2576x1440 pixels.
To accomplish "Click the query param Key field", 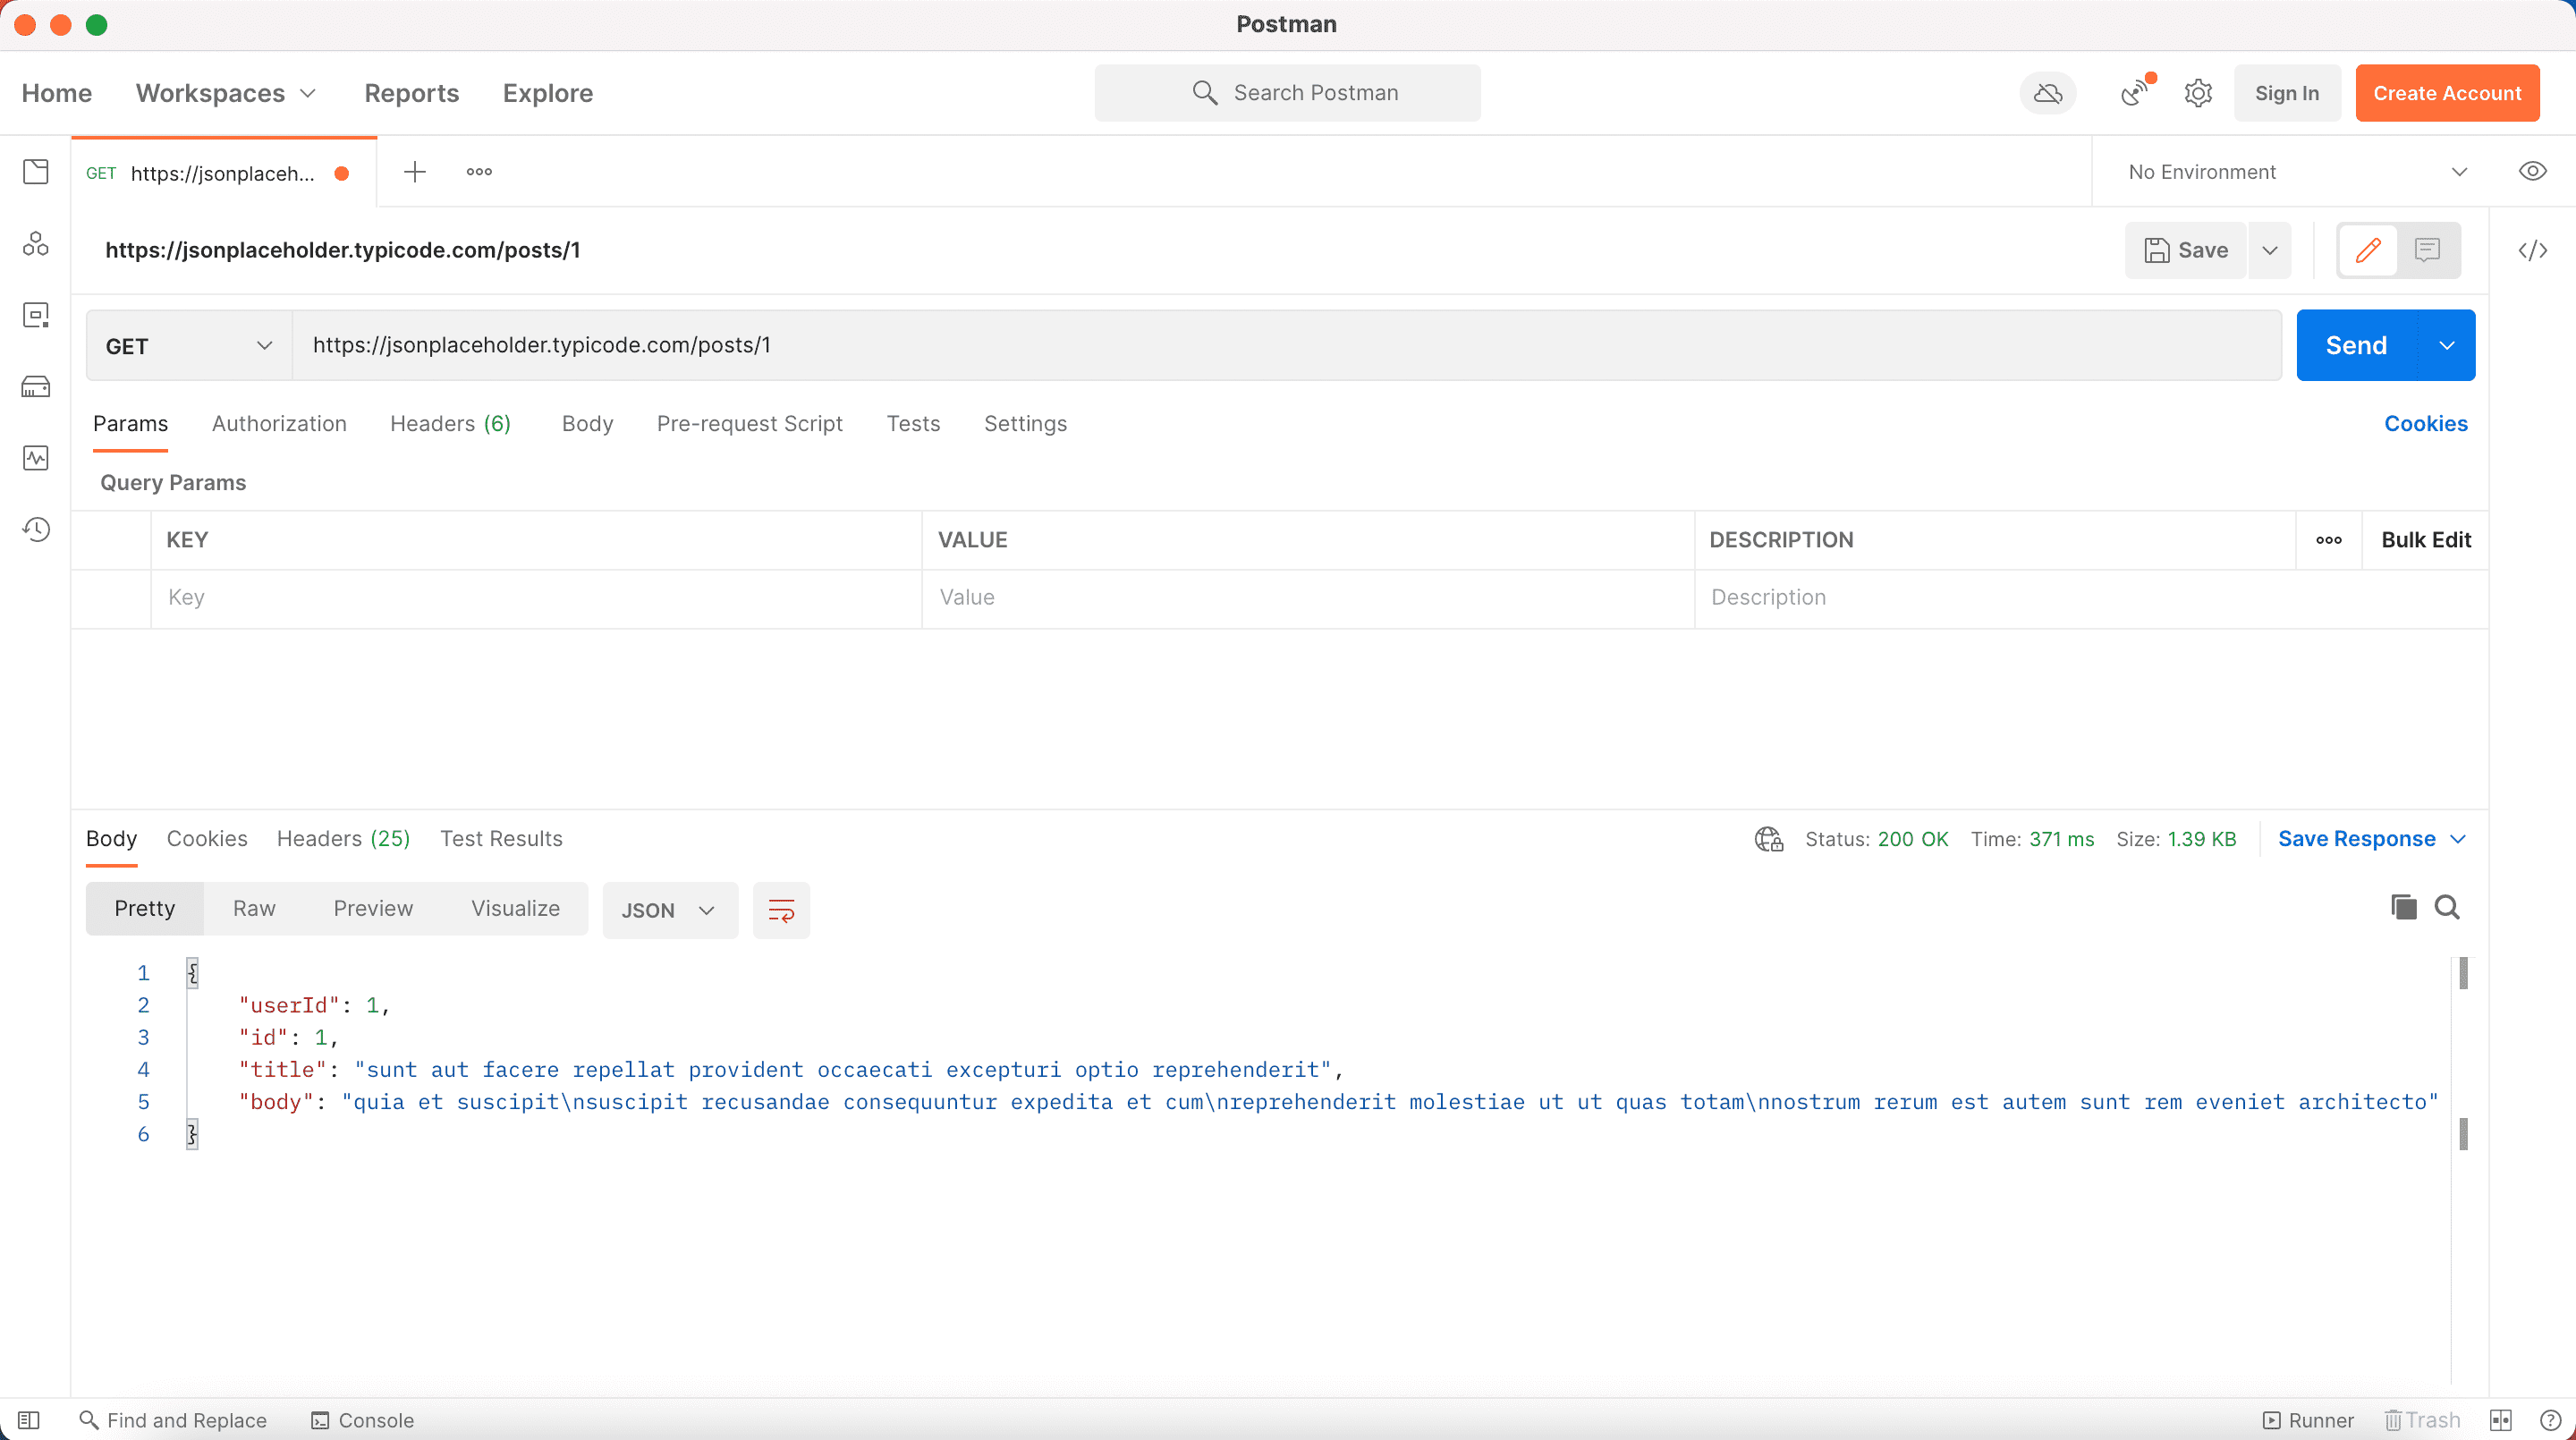I will tap(536, 598).
